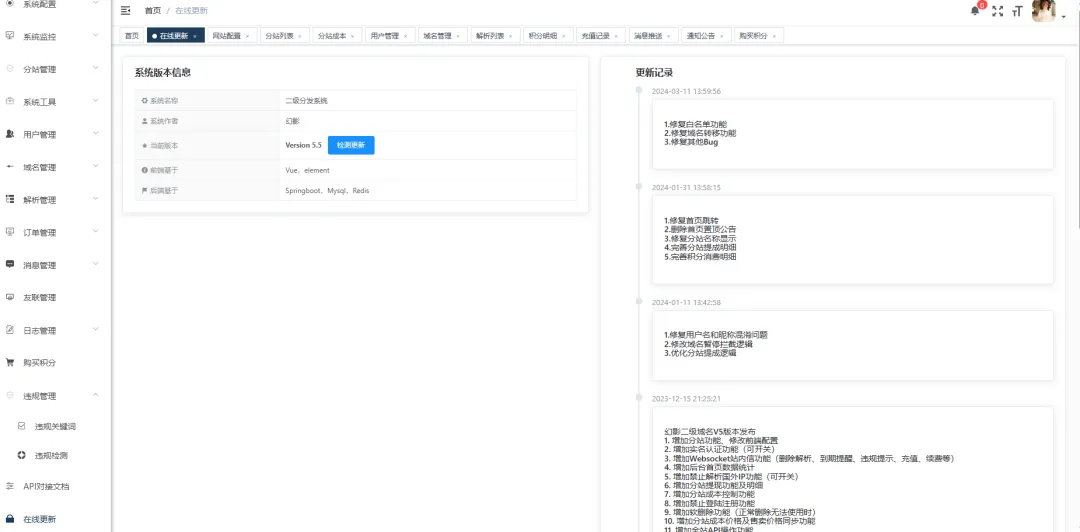This screenshot has width=1080, height=532.
Task: Switch to the 通知公告 tab
Action: 700,36
